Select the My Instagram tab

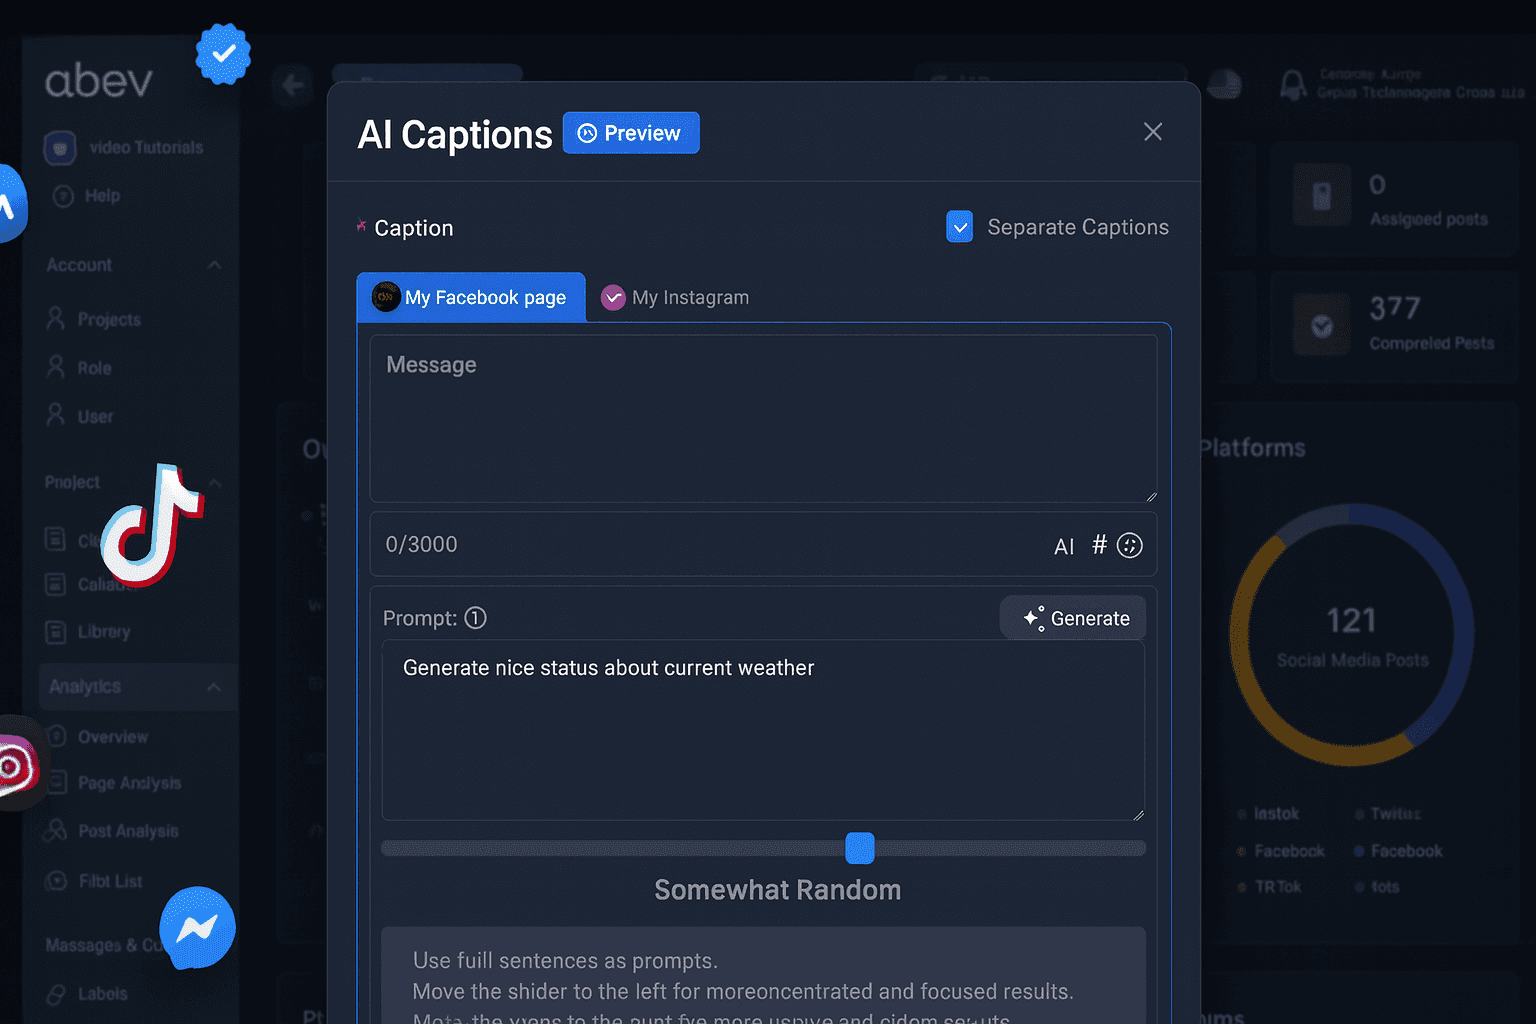tap(690, 298)
